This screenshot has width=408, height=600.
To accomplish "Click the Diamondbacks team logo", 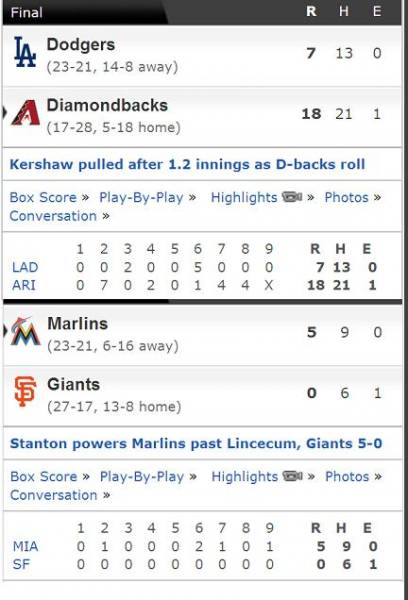I will pos(26,112).
